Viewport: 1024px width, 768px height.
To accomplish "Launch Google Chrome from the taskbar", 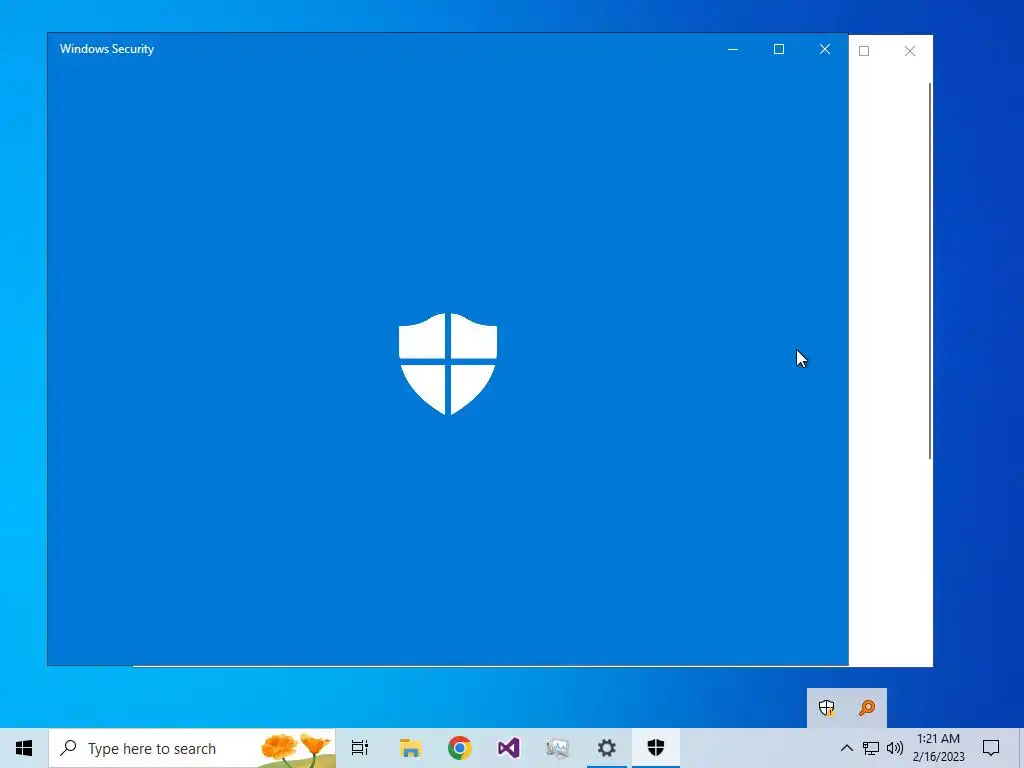I will (460, 748).
